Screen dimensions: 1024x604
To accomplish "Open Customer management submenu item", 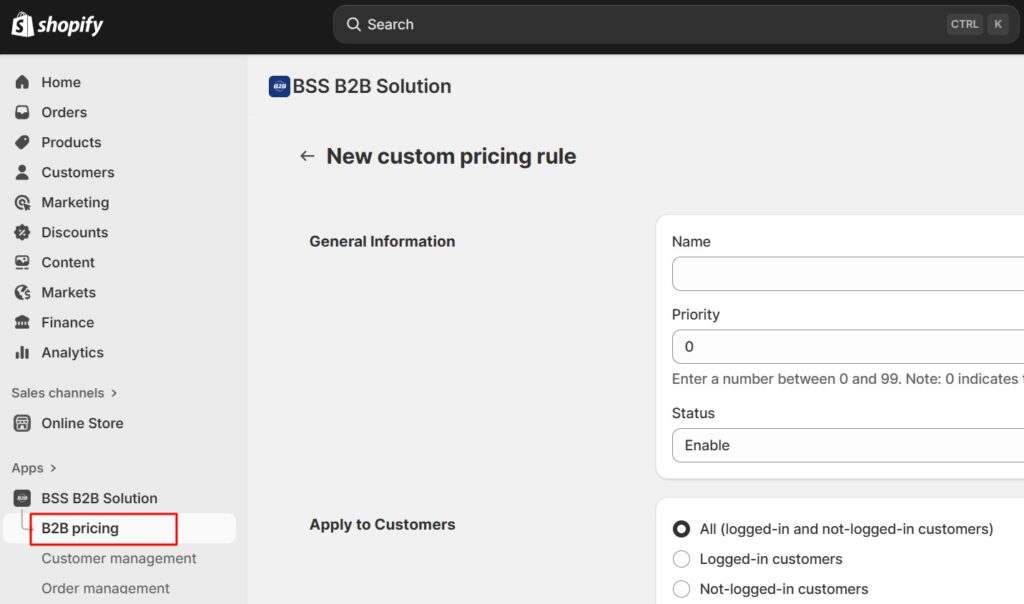I will click(119, 558).
